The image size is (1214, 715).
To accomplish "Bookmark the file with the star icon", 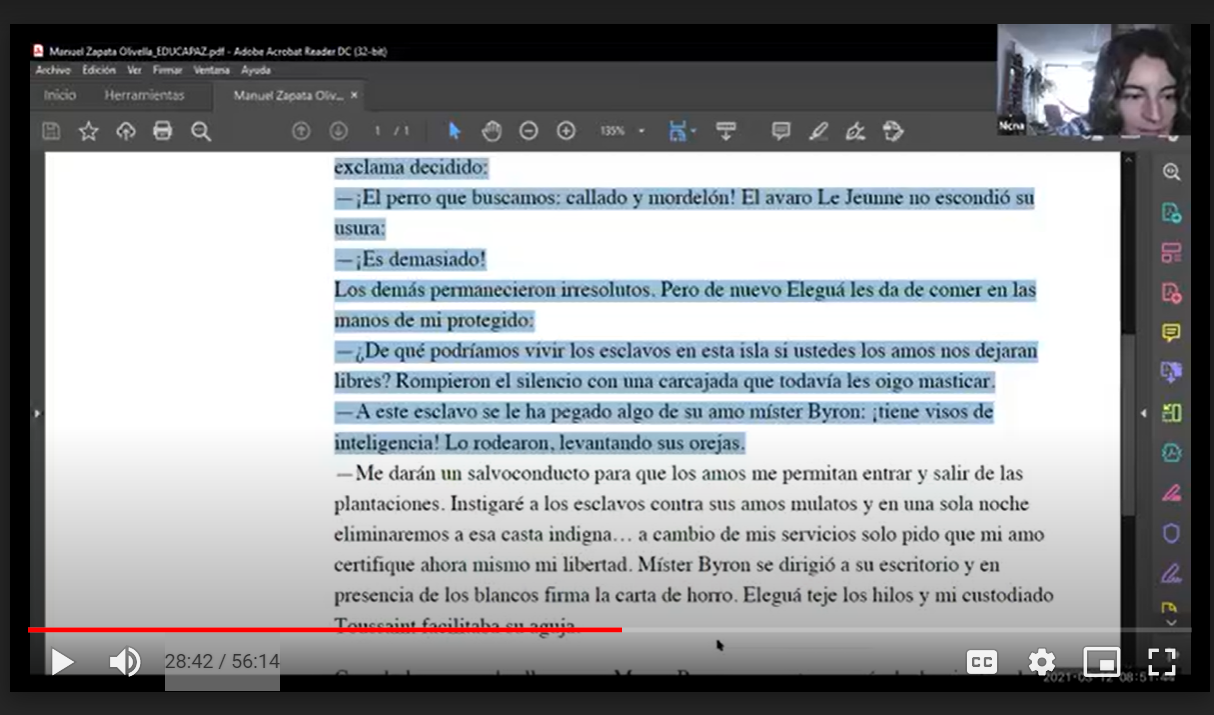I will (88, 131).
